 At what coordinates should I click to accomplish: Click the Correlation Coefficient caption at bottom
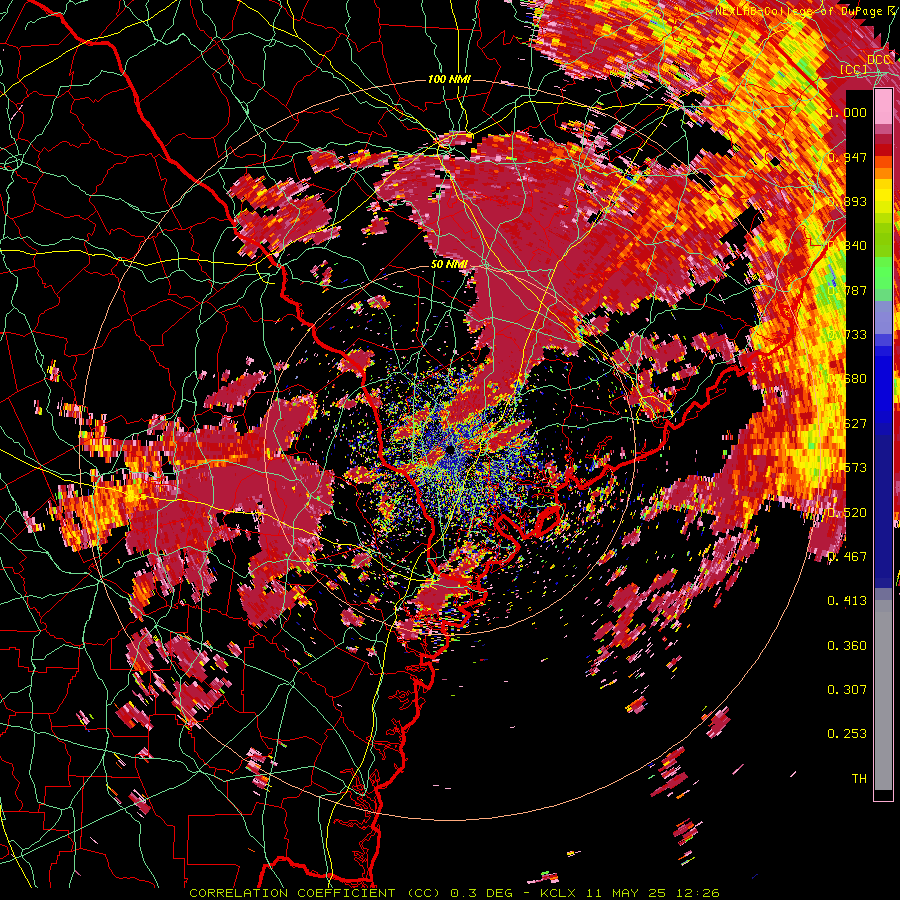455,893
